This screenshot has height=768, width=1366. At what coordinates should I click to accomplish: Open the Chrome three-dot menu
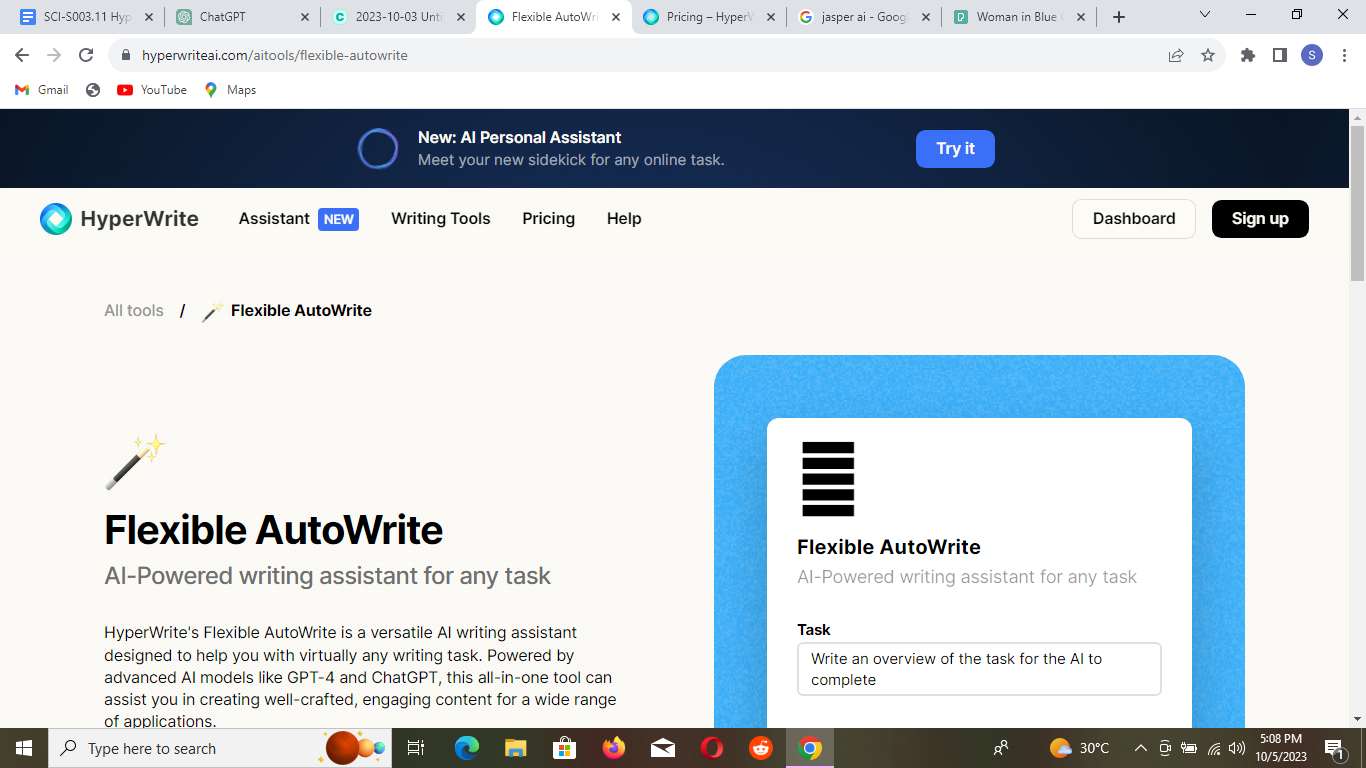(1343, 55)
